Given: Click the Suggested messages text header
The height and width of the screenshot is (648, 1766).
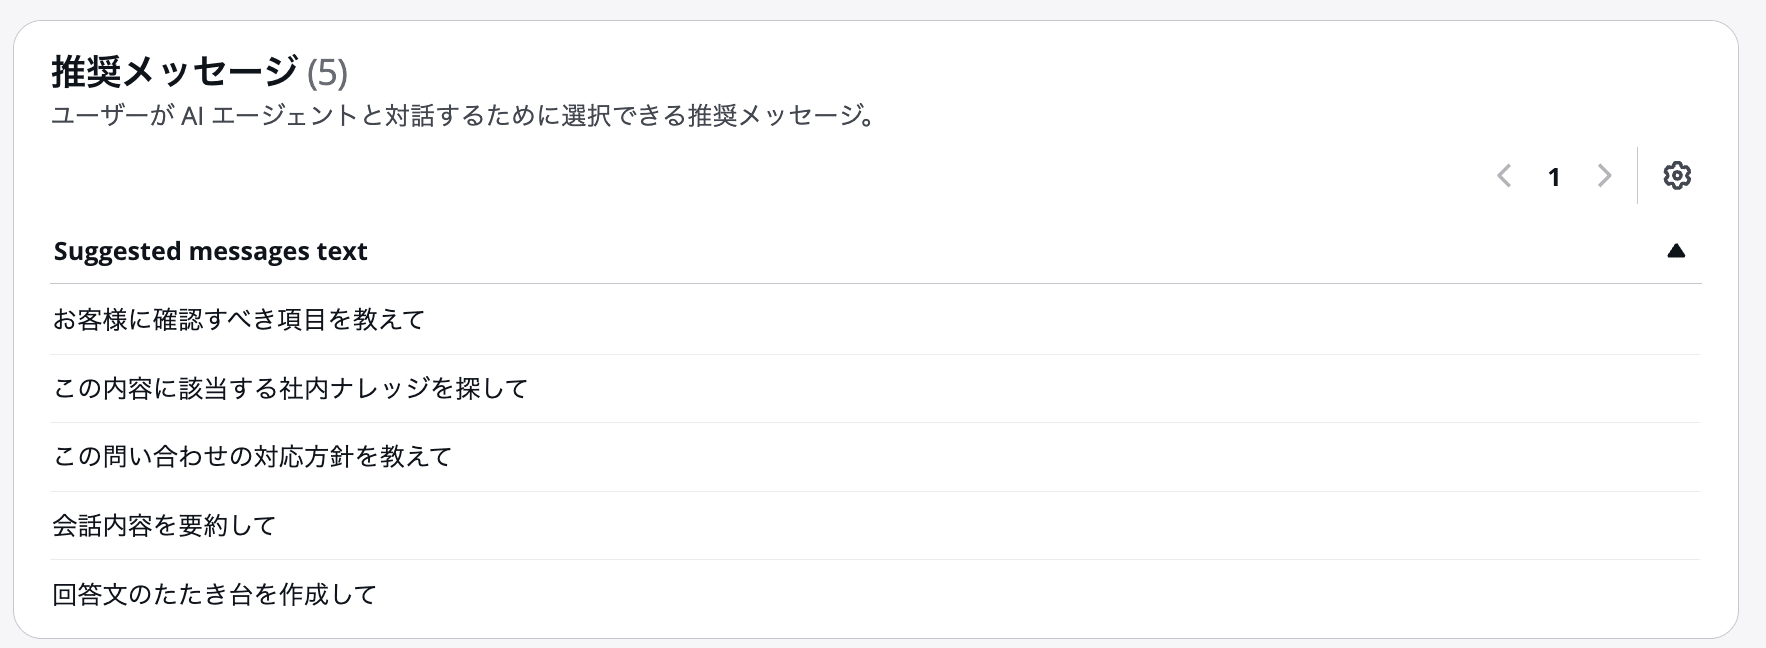Looking at the screenshot, I should pyautogui.click(x=210, y=251).
